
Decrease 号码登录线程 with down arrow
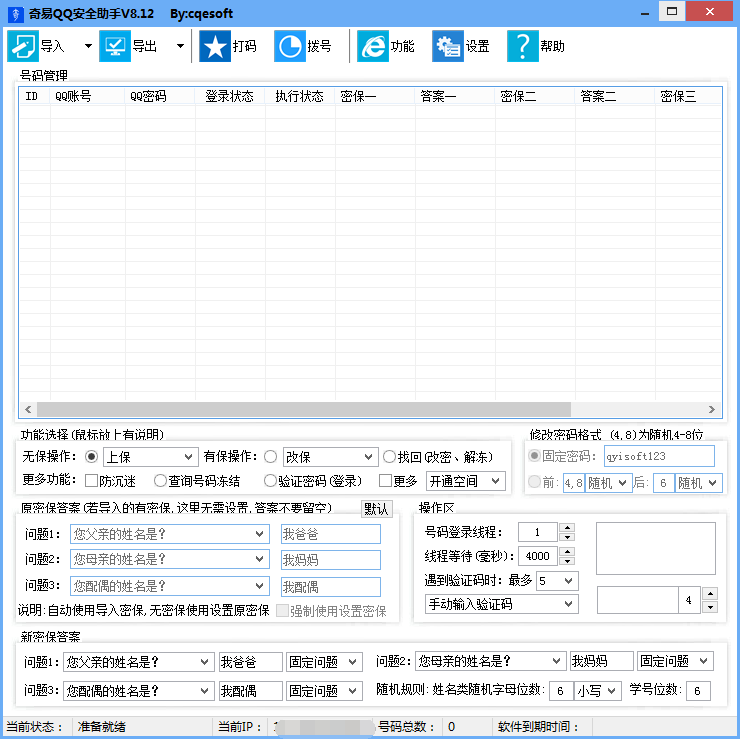(x=567, y=537)
